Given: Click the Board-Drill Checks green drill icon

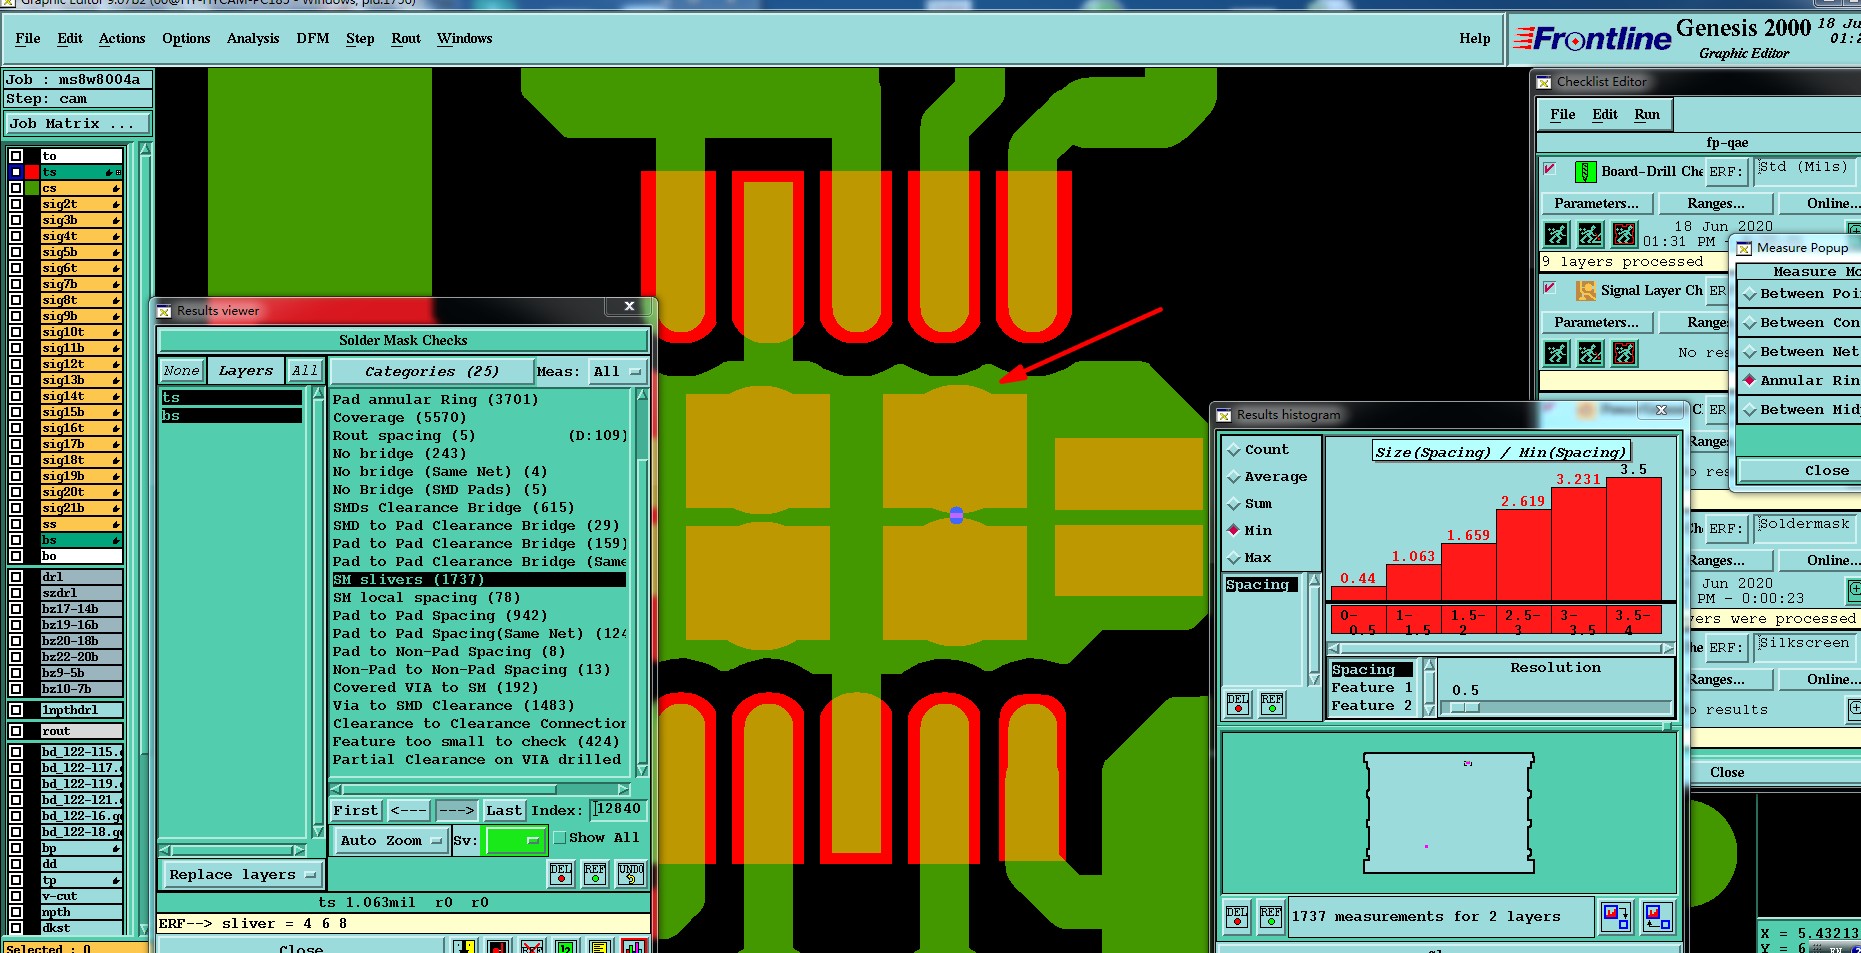Looking at the screenshot, I should [1586, 172].
